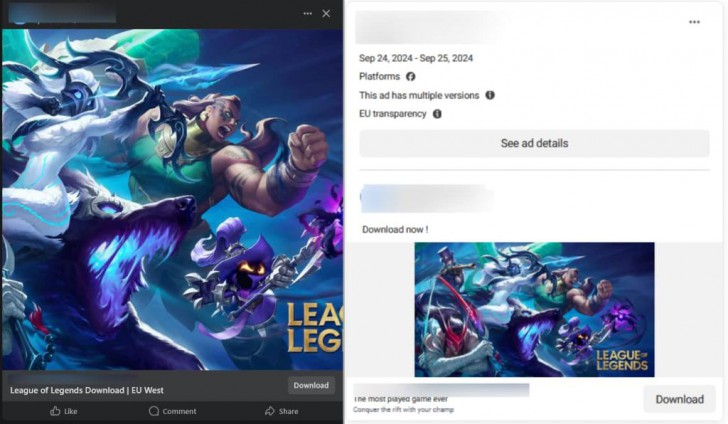Click the 'The most played game ever' headline
The height and width of the screenshot is (424, 728).
coord(401,399)
